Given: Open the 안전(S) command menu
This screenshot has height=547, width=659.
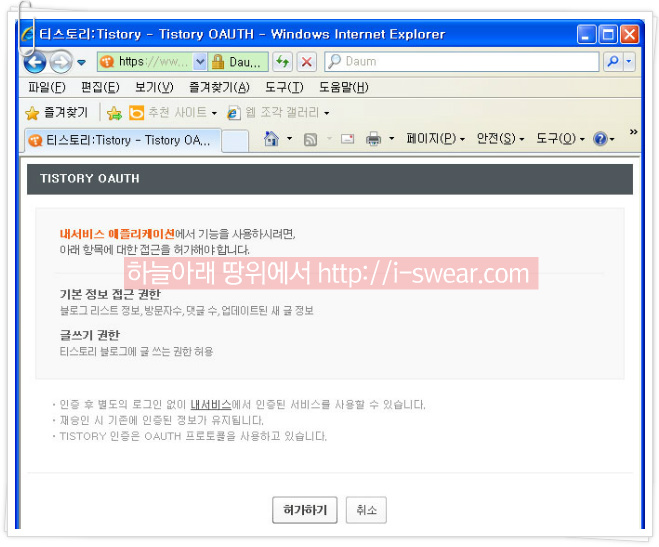Looking at the screenshot, I should (x=500, y=138).
